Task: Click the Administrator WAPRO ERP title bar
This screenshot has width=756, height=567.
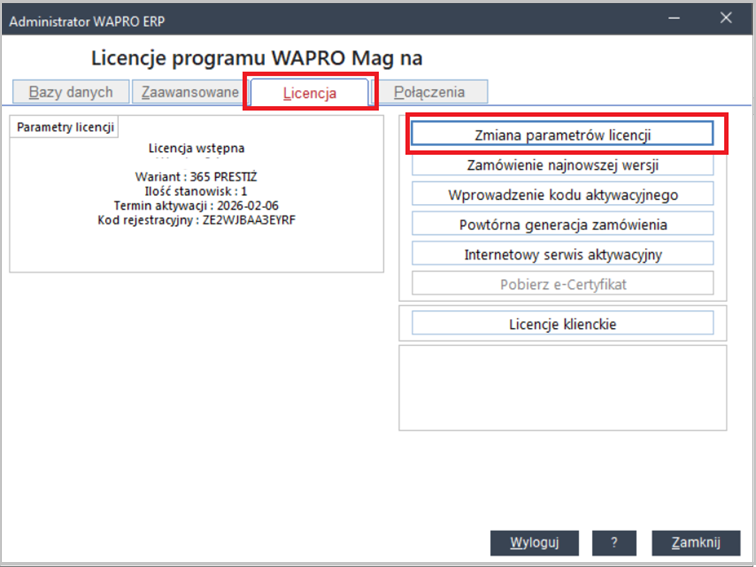Action: [x=300, y=17]
